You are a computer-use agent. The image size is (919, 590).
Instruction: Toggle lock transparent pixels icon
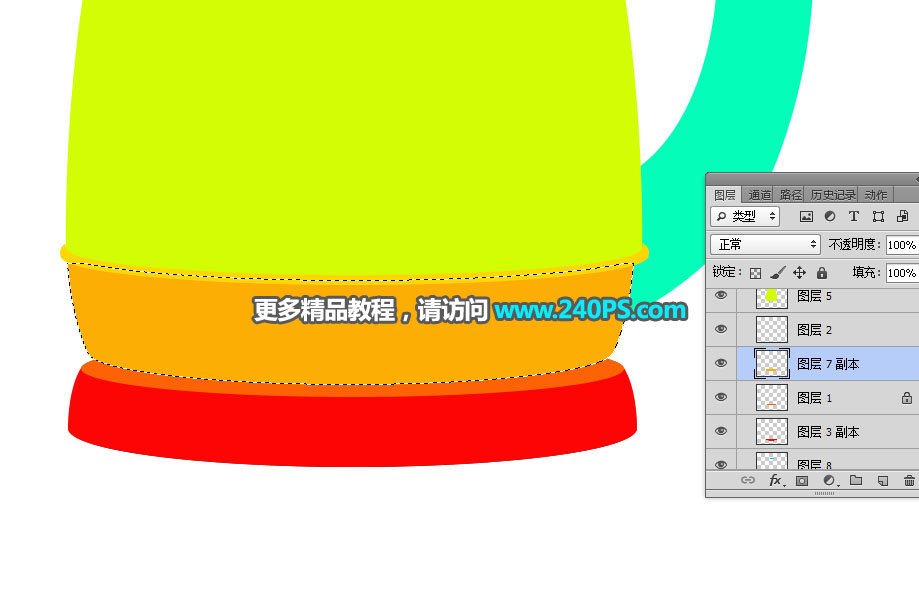[x=755, y=273]
